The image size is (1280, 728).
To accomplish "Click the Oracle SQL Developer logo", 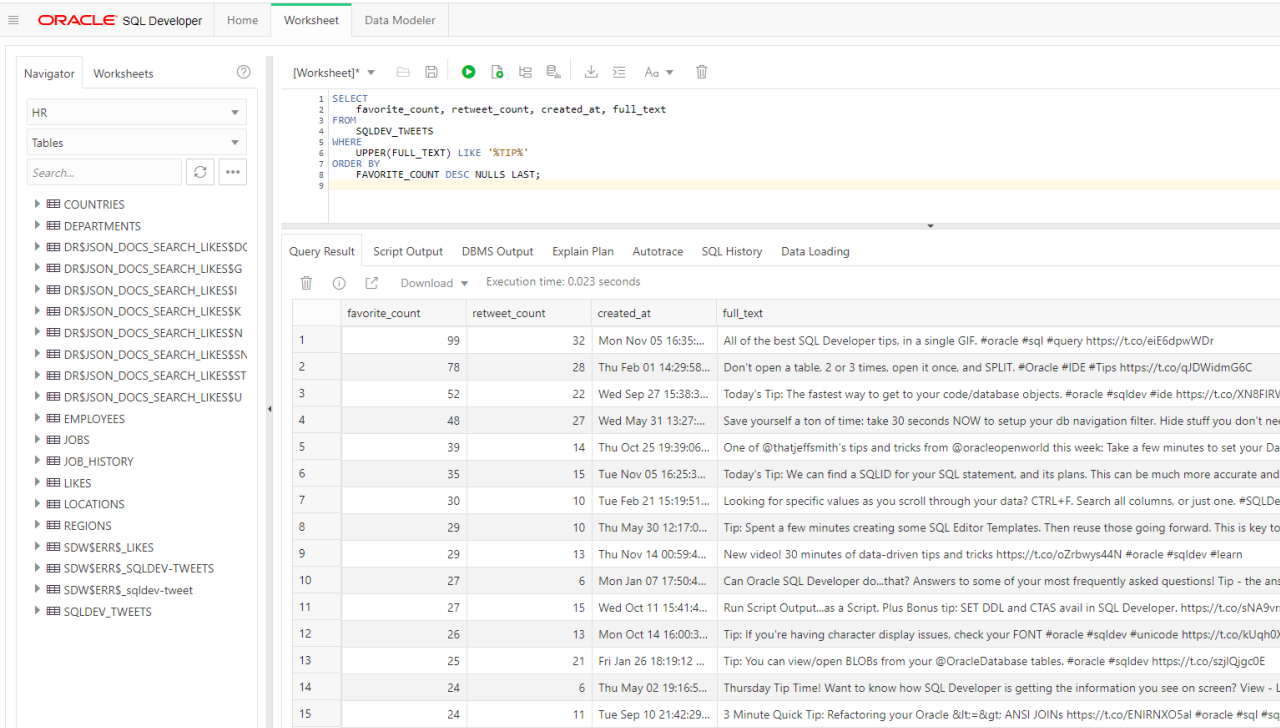I will tap(120, 20).
